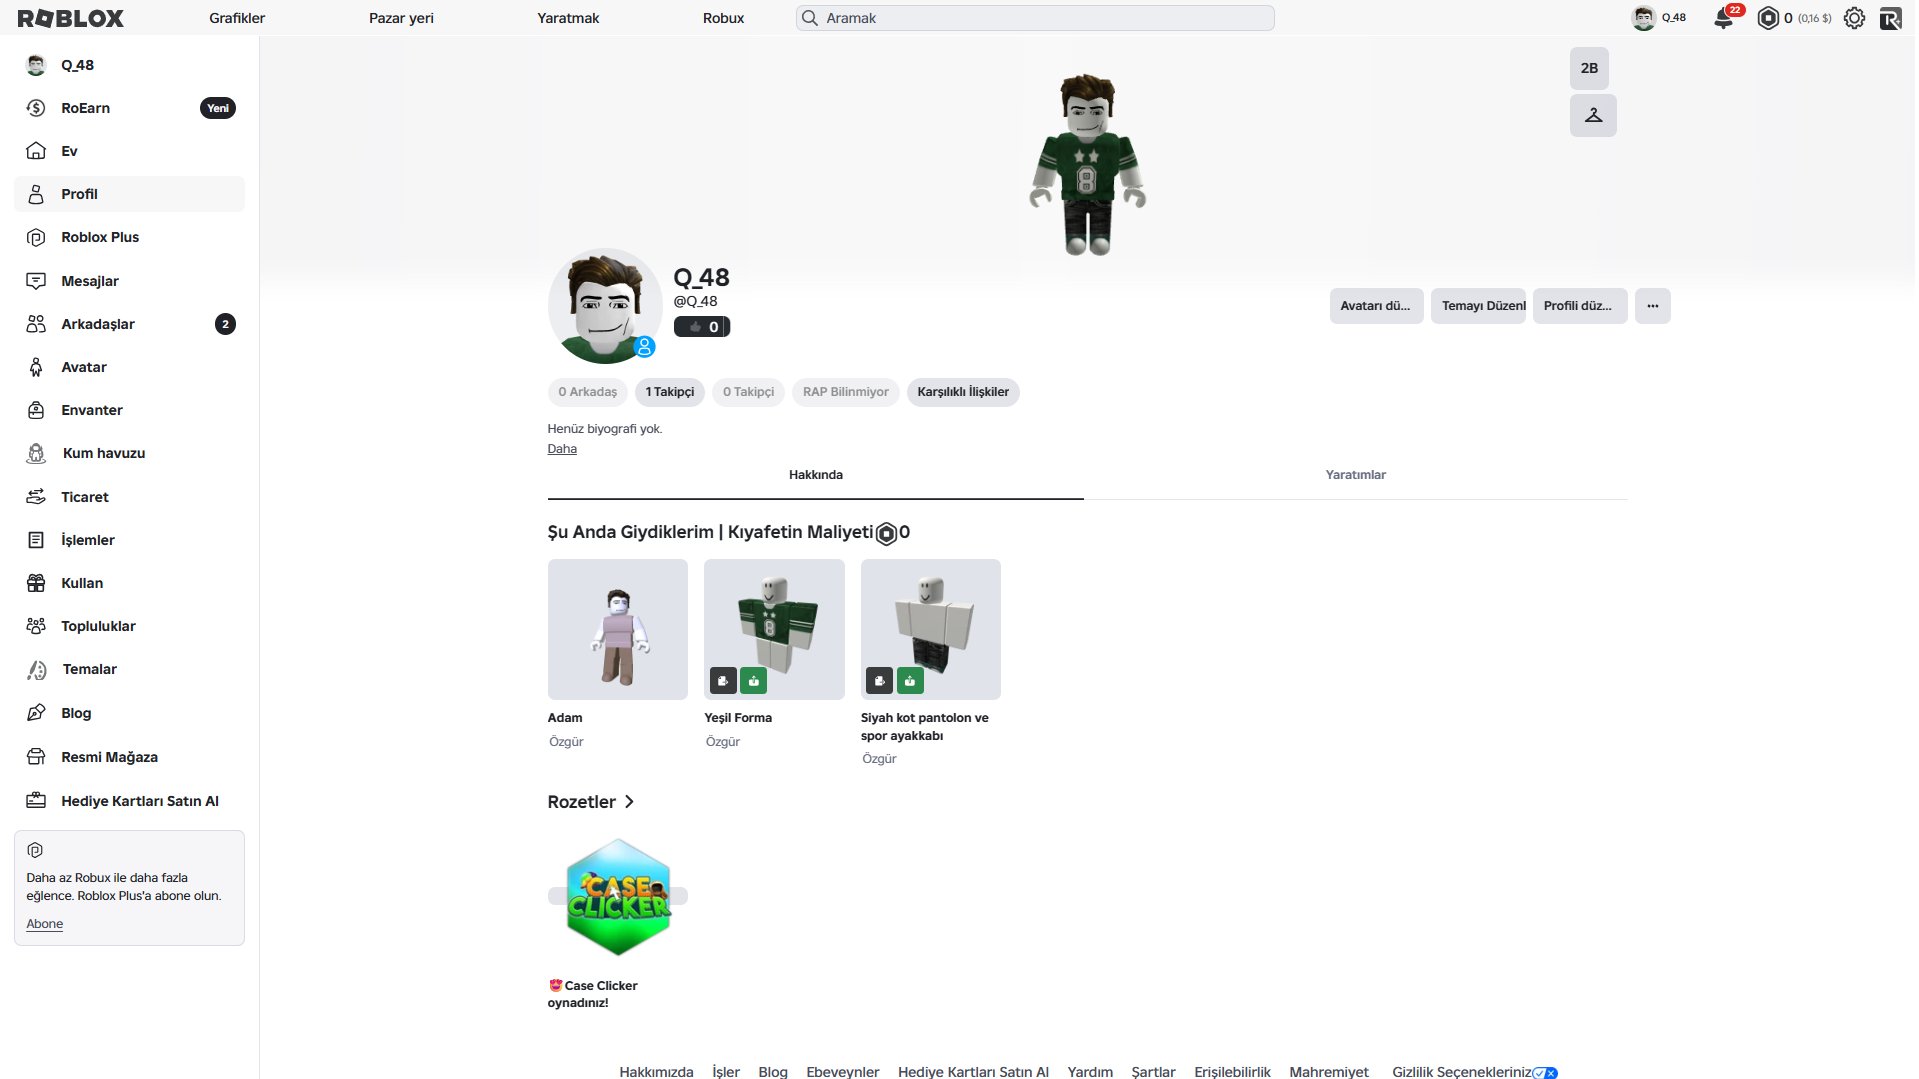Open the Arkadaşlar friends icon
The image size is (1919, 1079).
pos(36,324)
